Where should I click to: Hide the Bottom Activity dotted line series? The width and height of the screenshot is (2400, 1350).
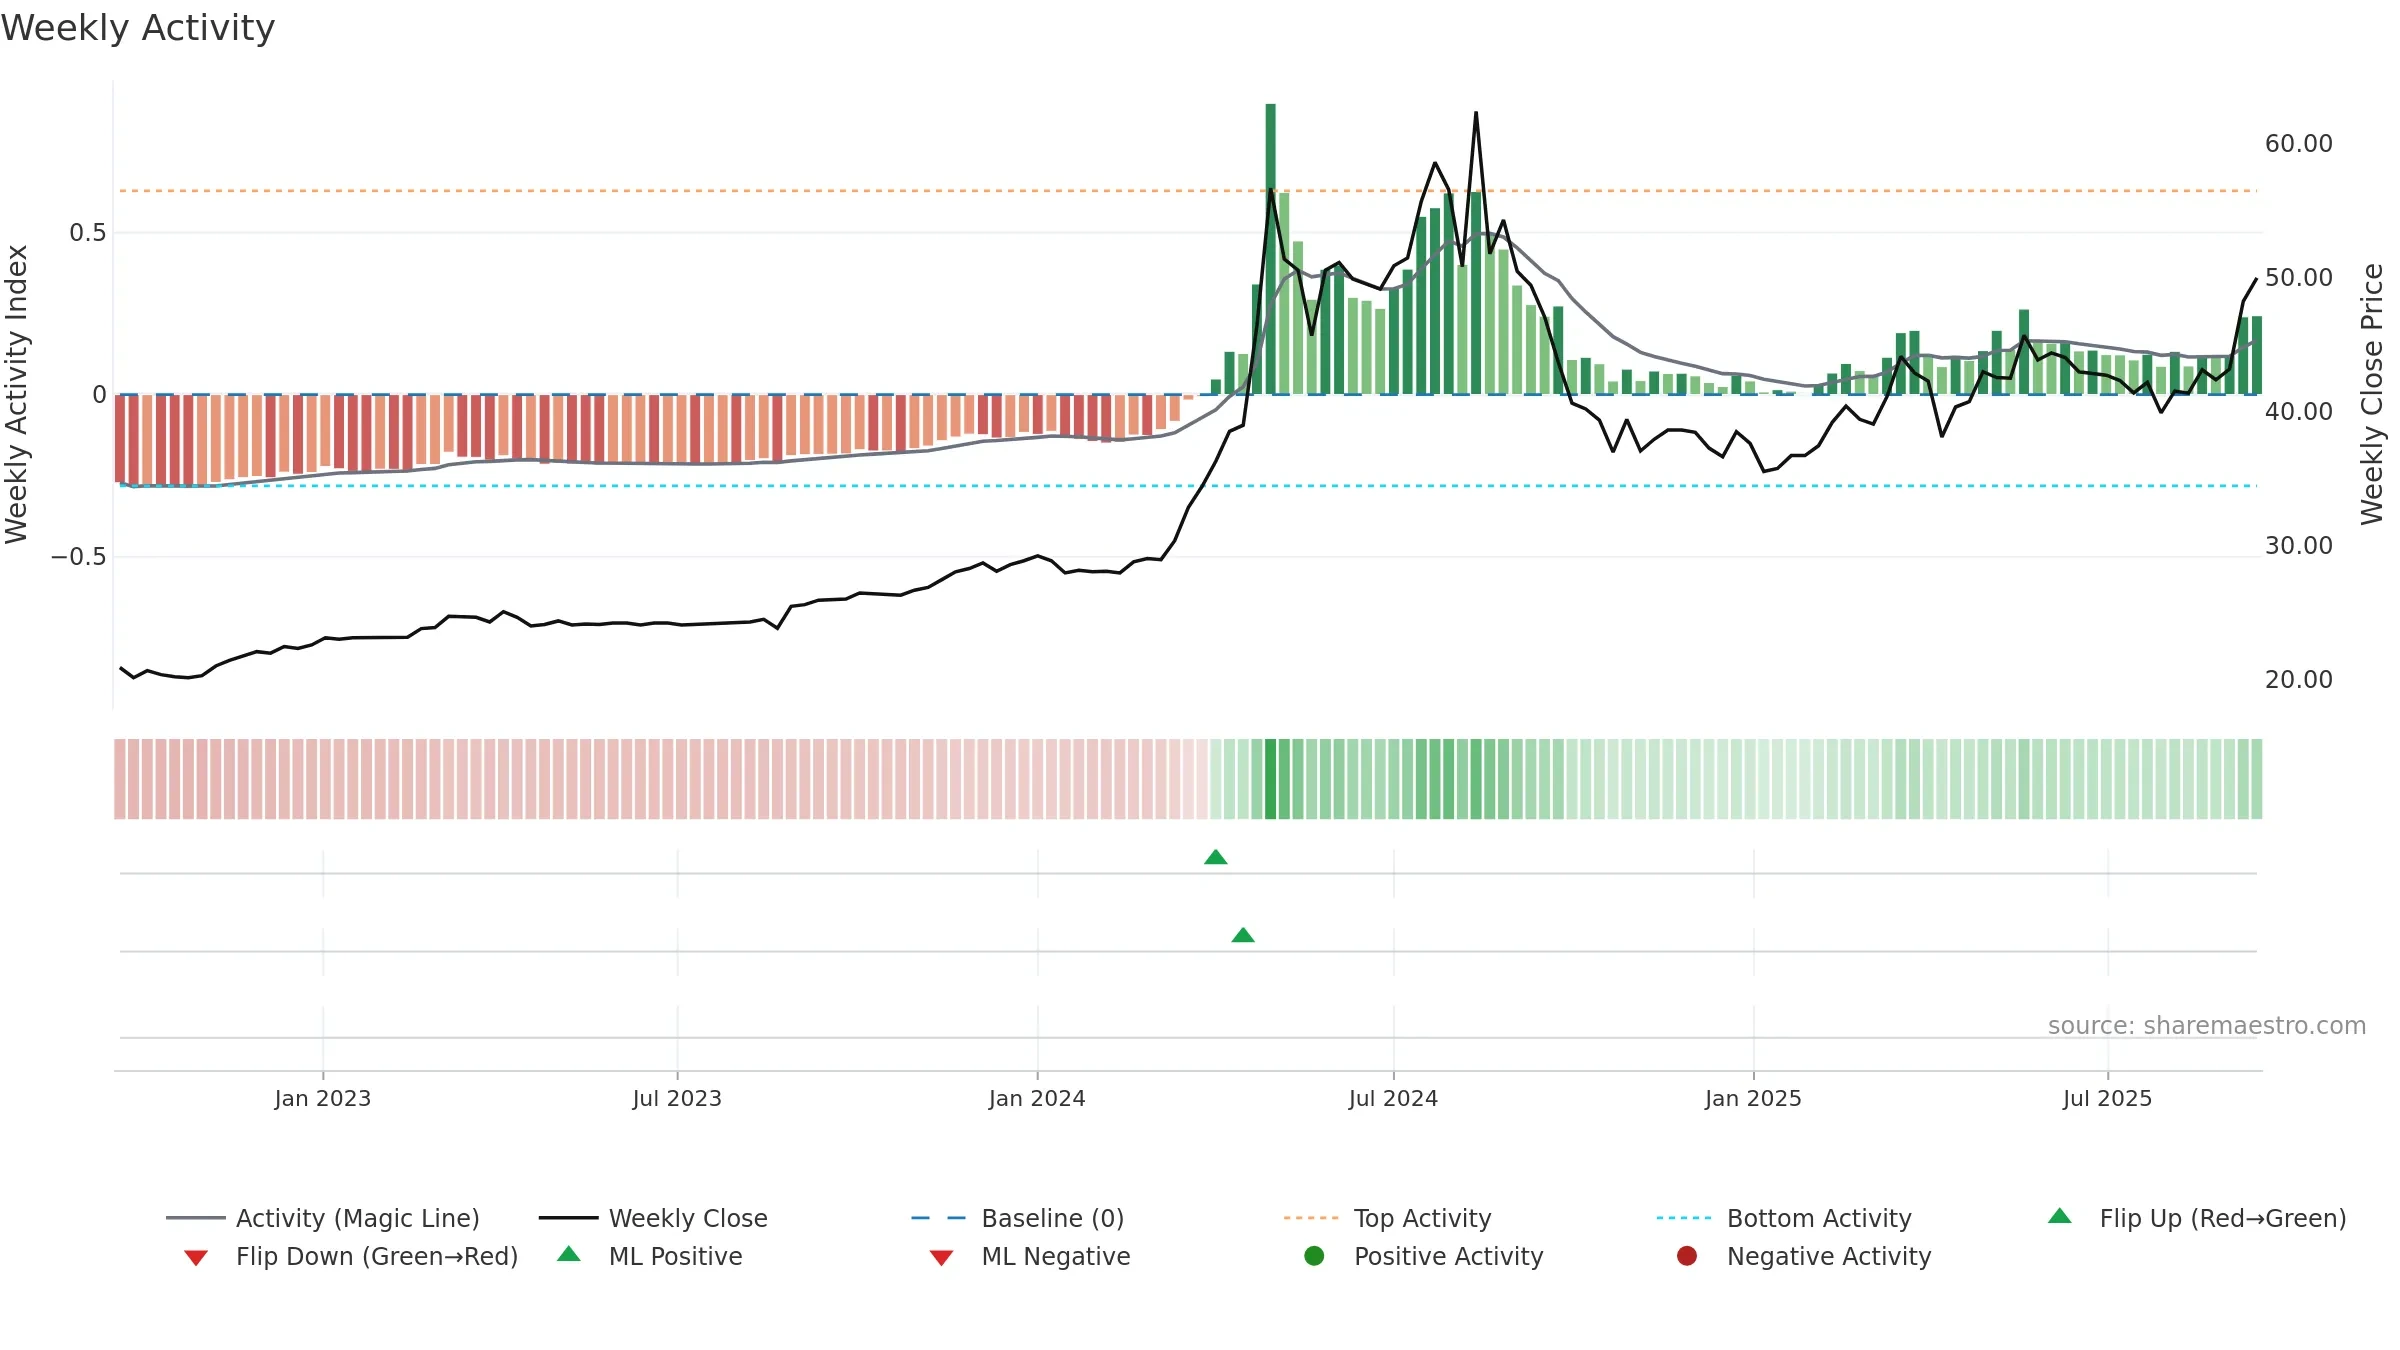(x=1784, y=1218)
